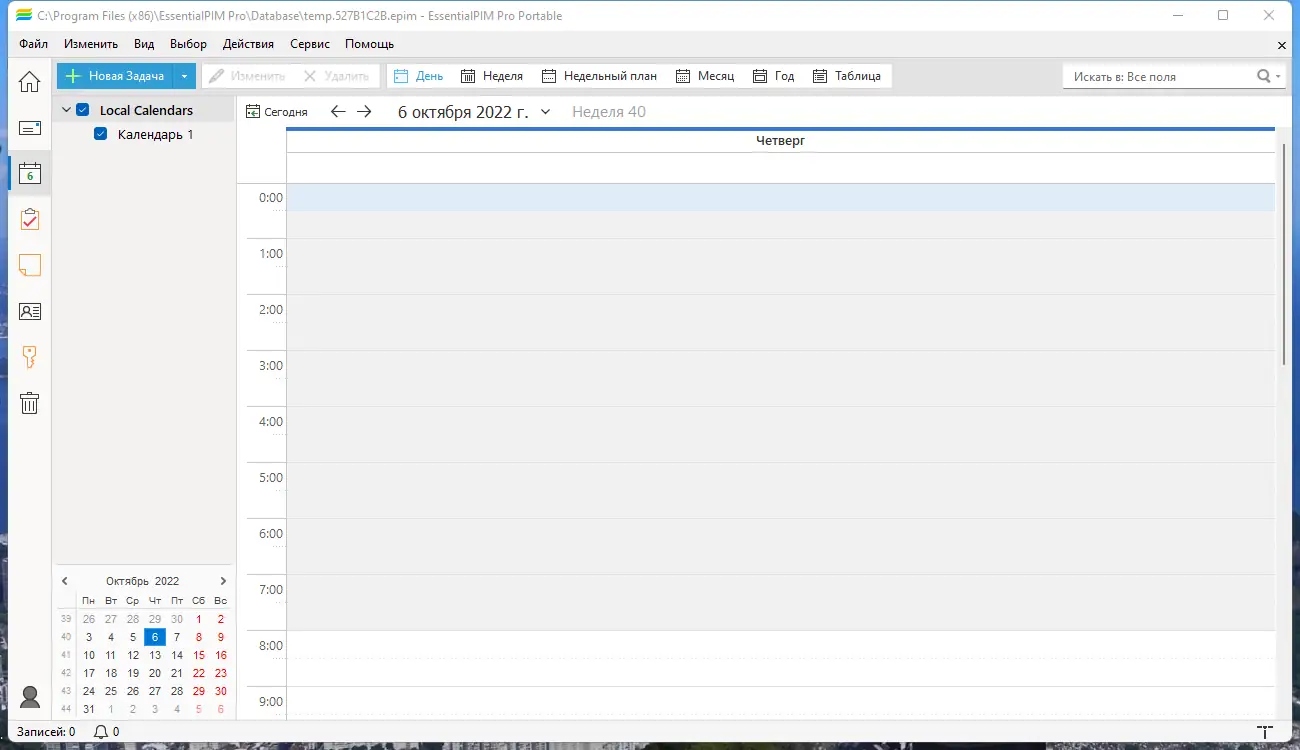Uncheck the Календарь 1 checkbox
The image size is (1300, 750).
click(100, 134)
